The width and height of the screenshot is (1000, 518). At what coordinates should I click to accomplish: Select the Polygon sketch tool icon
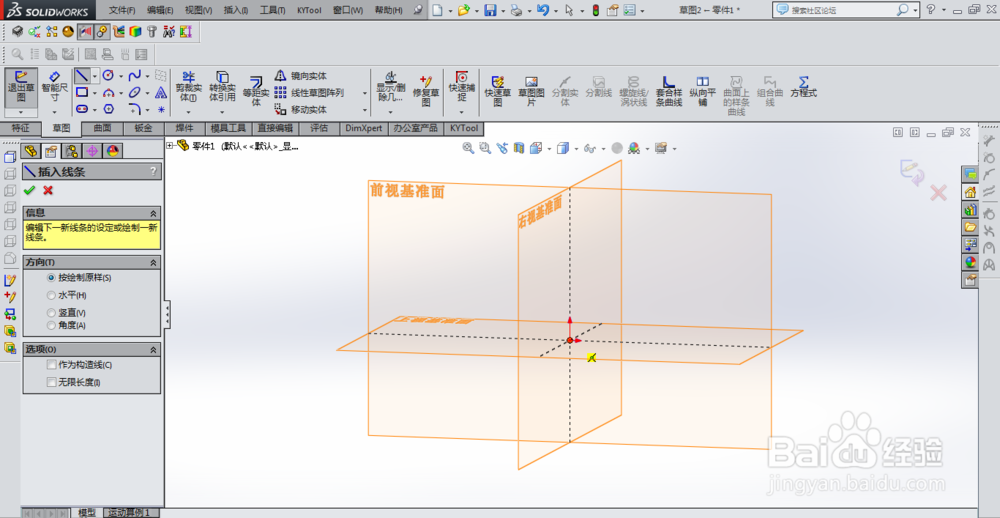(x=108, y=109)
